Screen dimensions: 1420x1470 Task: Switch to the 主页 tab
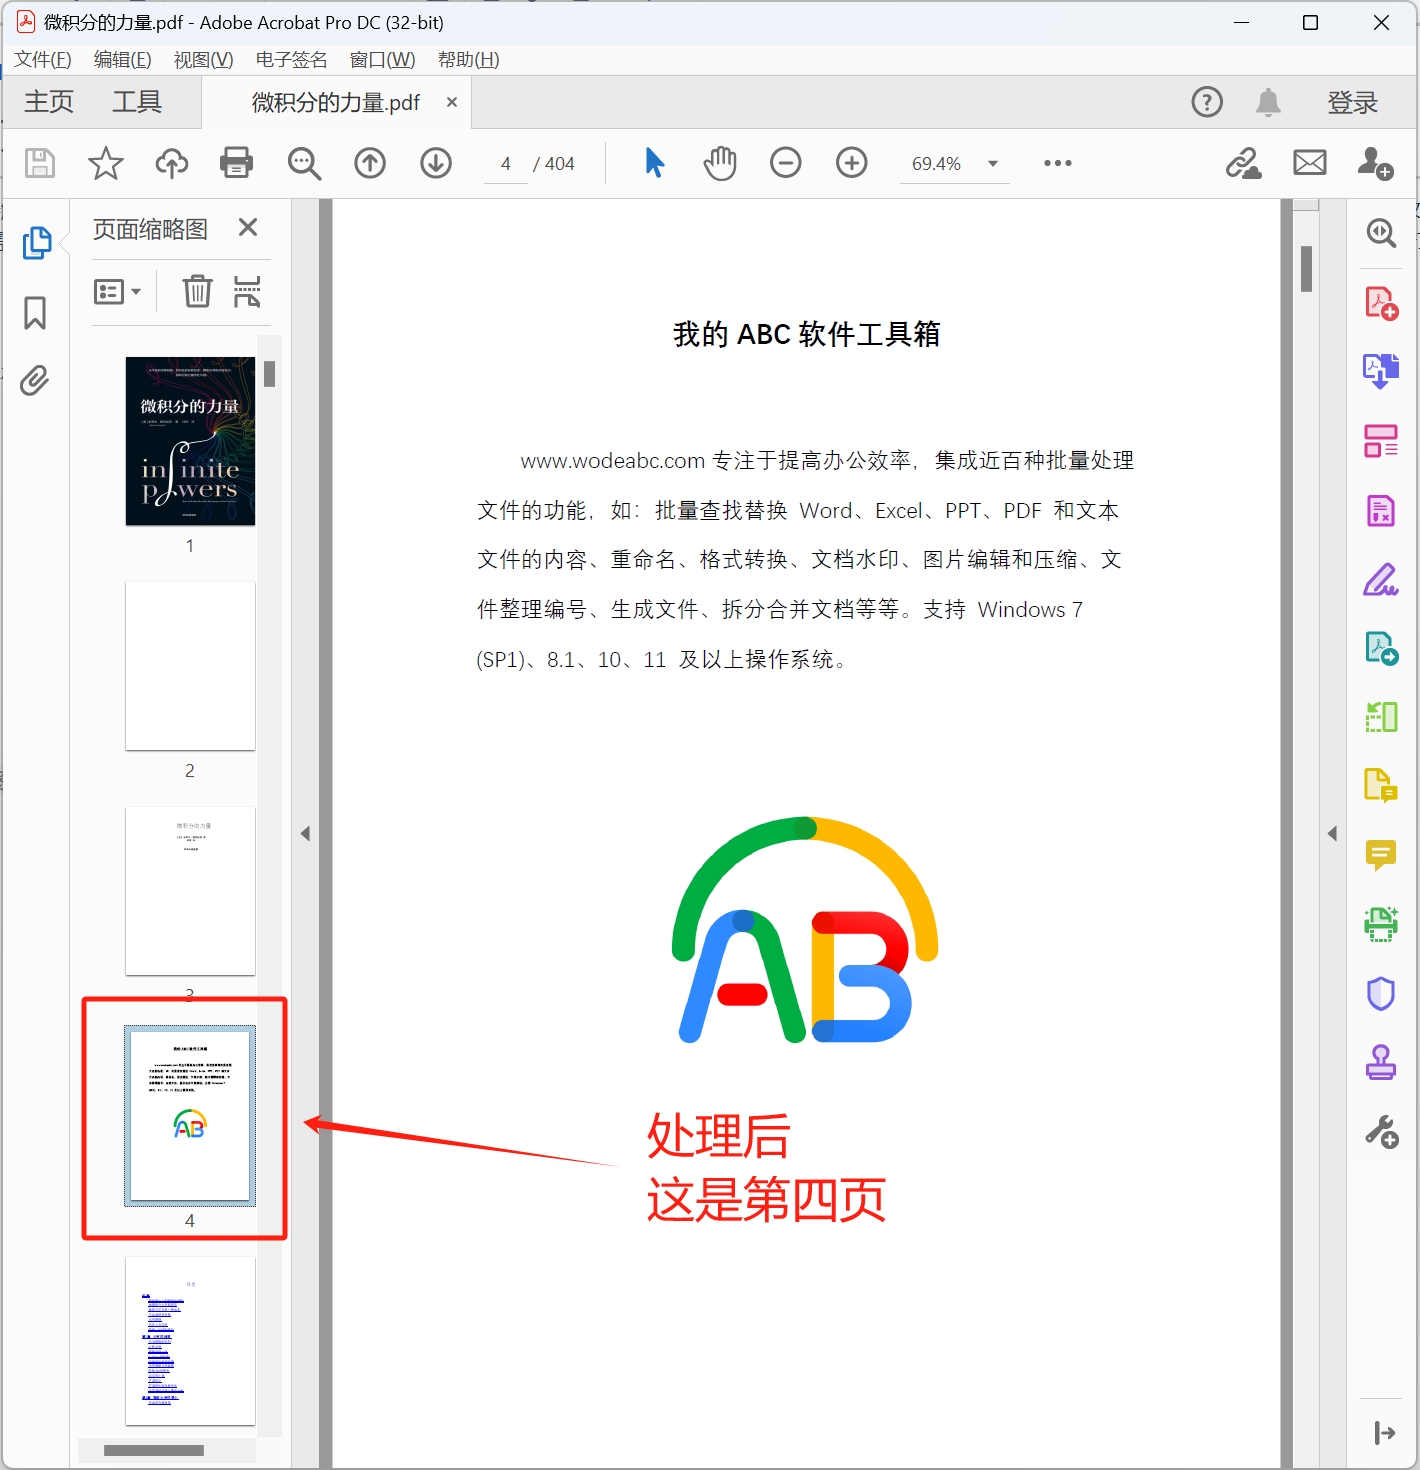[47, 101]
